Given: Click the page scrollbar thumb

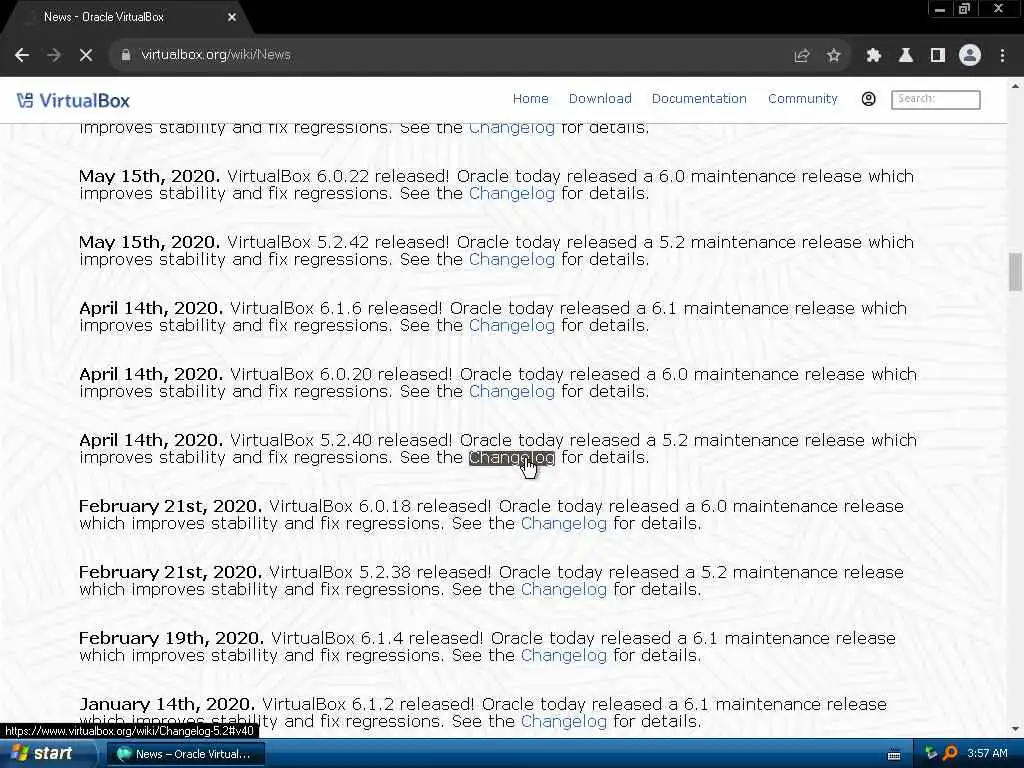Looking at the screenshot, I should click(x=1015, y=272).
